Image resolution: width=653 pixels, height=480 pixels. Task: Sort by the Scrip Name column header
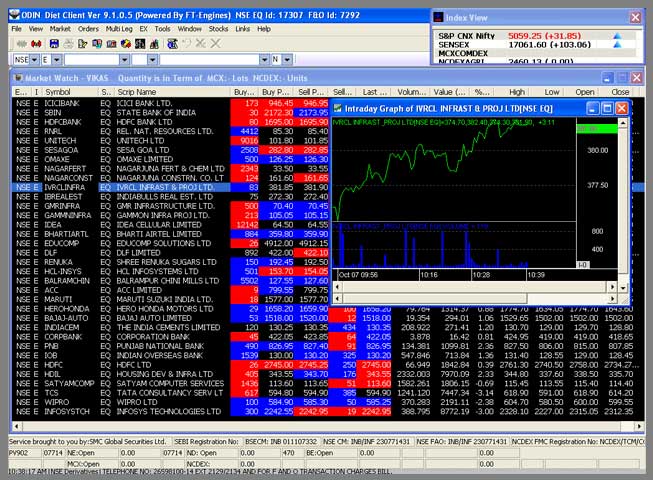point(172,92)
